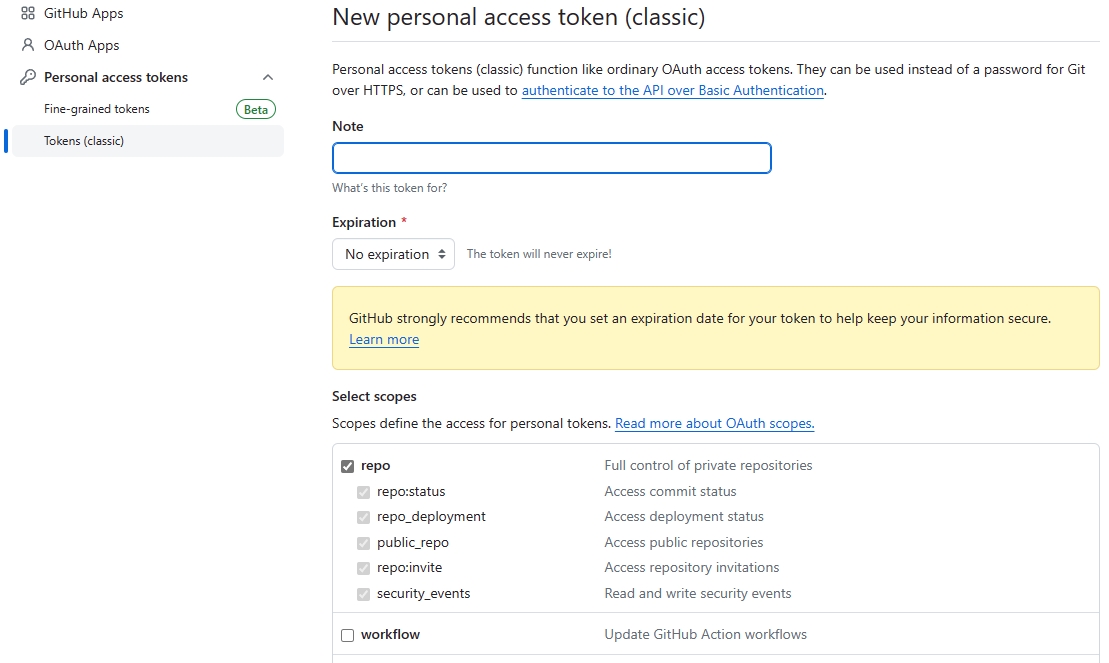Toggle the repo:status checkbox

click(x=364, y=492)
